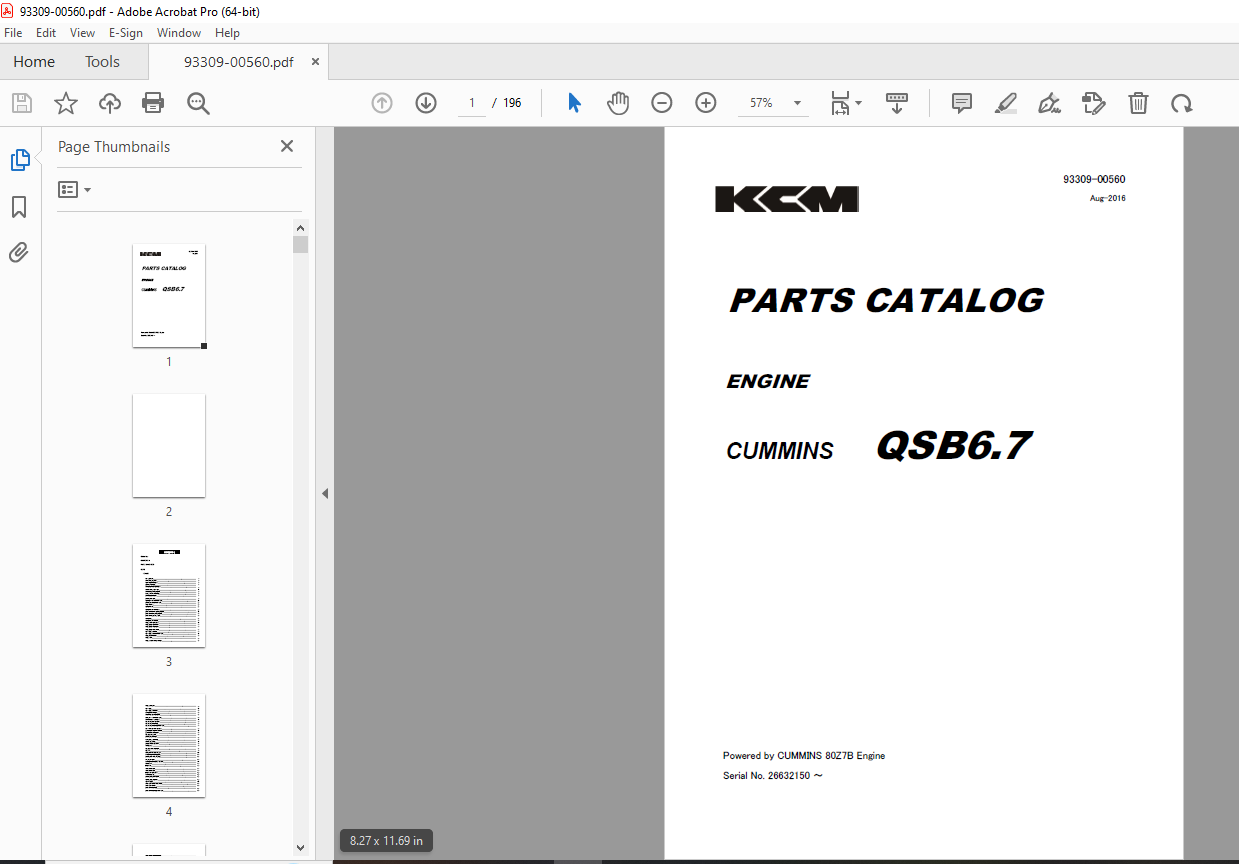This screenshot has width=1239, height=864.
Task: Click thumbnails scrollbar up arrow
Action: point(301,227)
